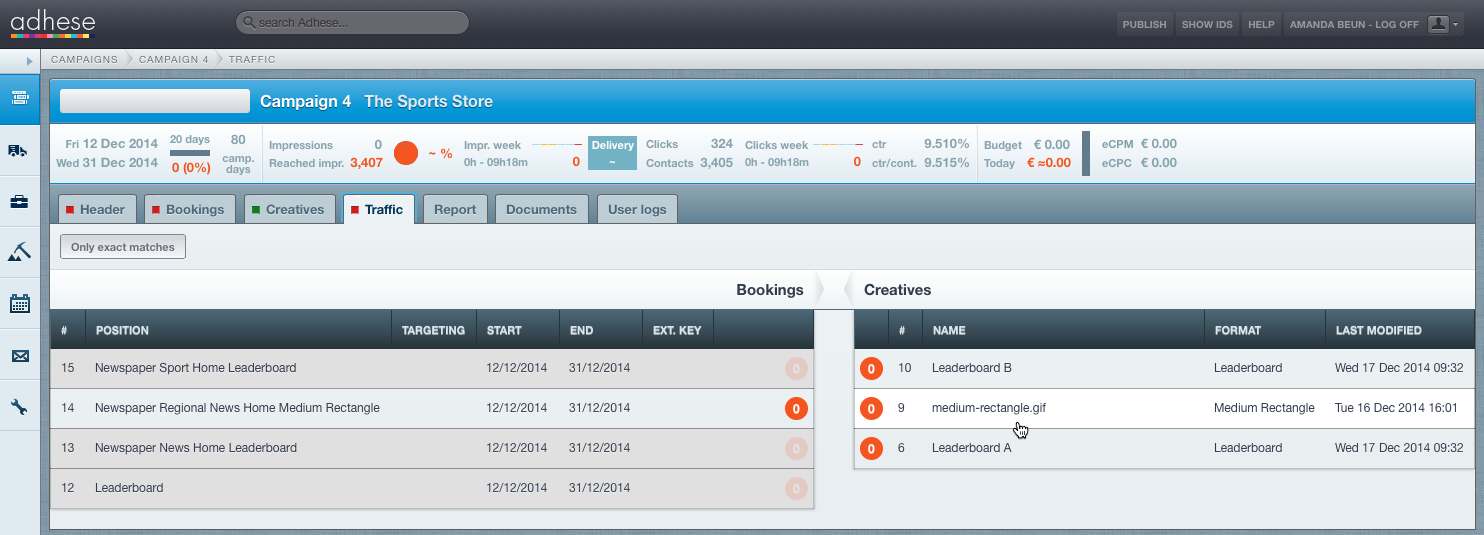Click The Sports Store advertiser name
1484x535 pixels.
click(428, 101)
